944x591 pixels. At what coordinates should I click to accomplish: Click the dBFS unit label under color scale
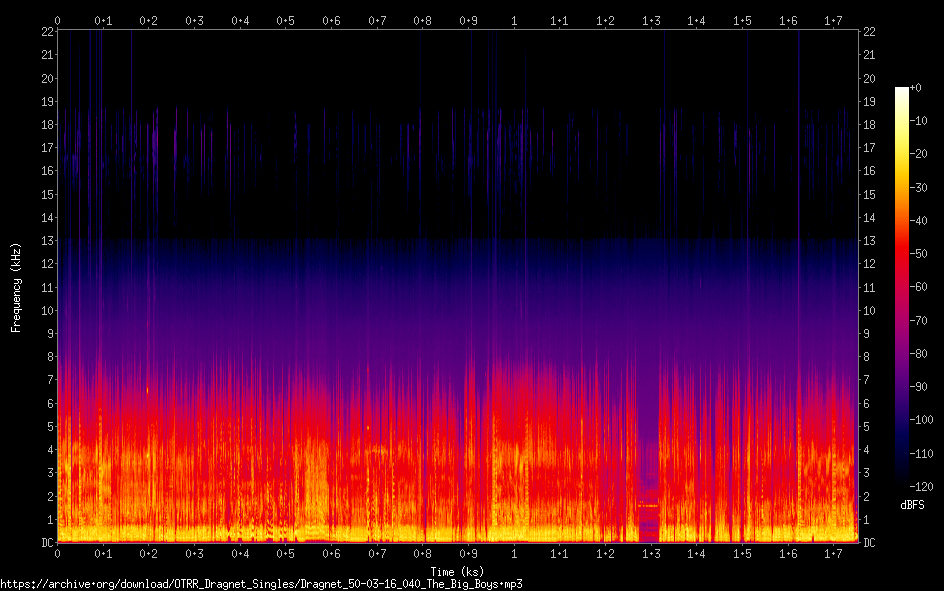911,506
